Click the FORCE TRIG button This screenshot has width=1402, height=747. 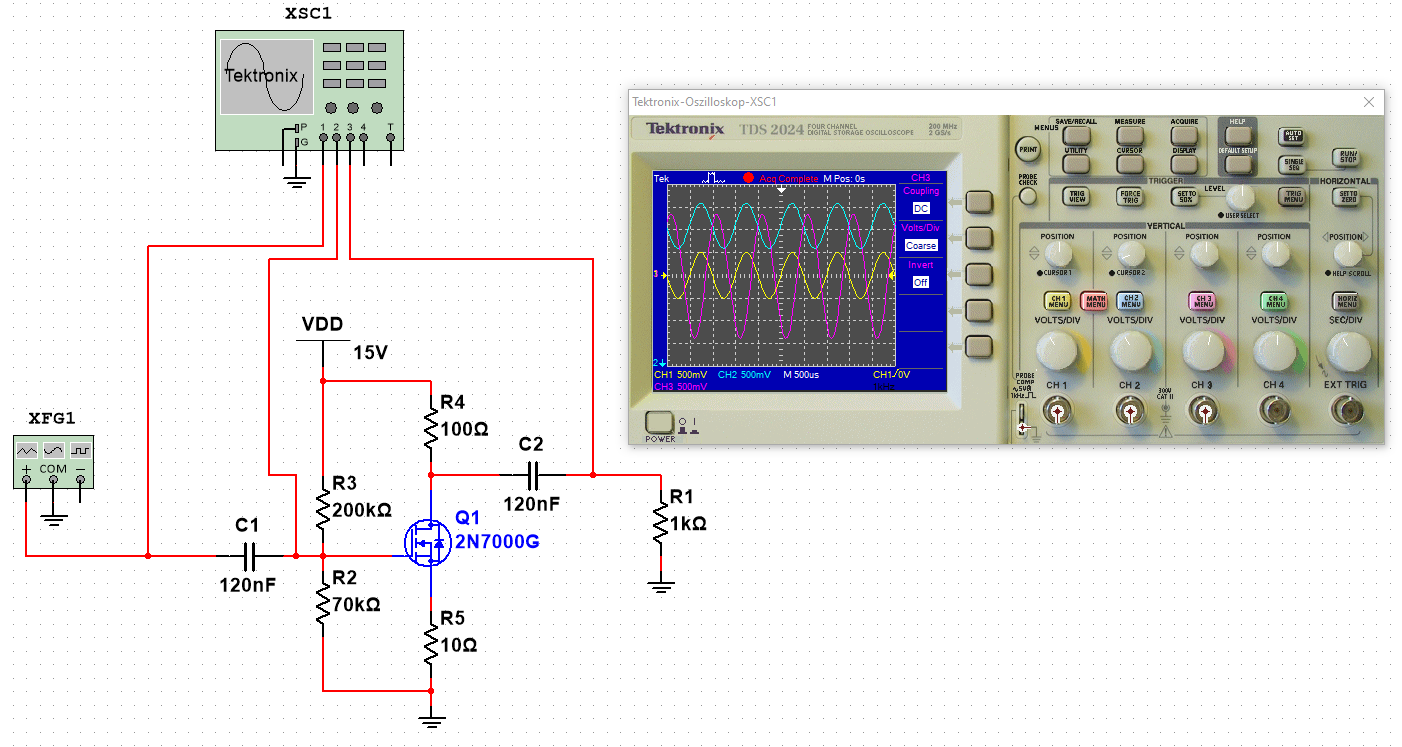click(1130, 196)
